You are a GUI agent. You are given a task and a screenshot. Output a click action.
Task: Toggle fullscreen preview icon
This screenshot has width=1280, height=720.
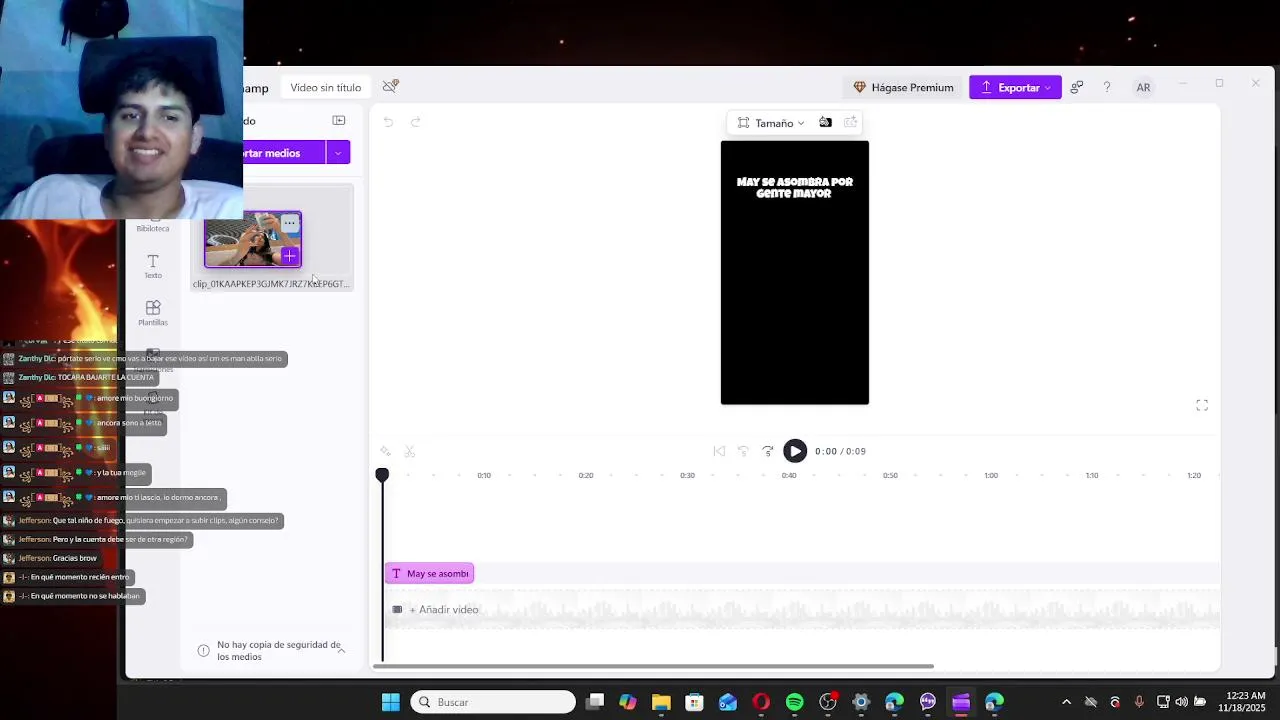point(1202,405)
